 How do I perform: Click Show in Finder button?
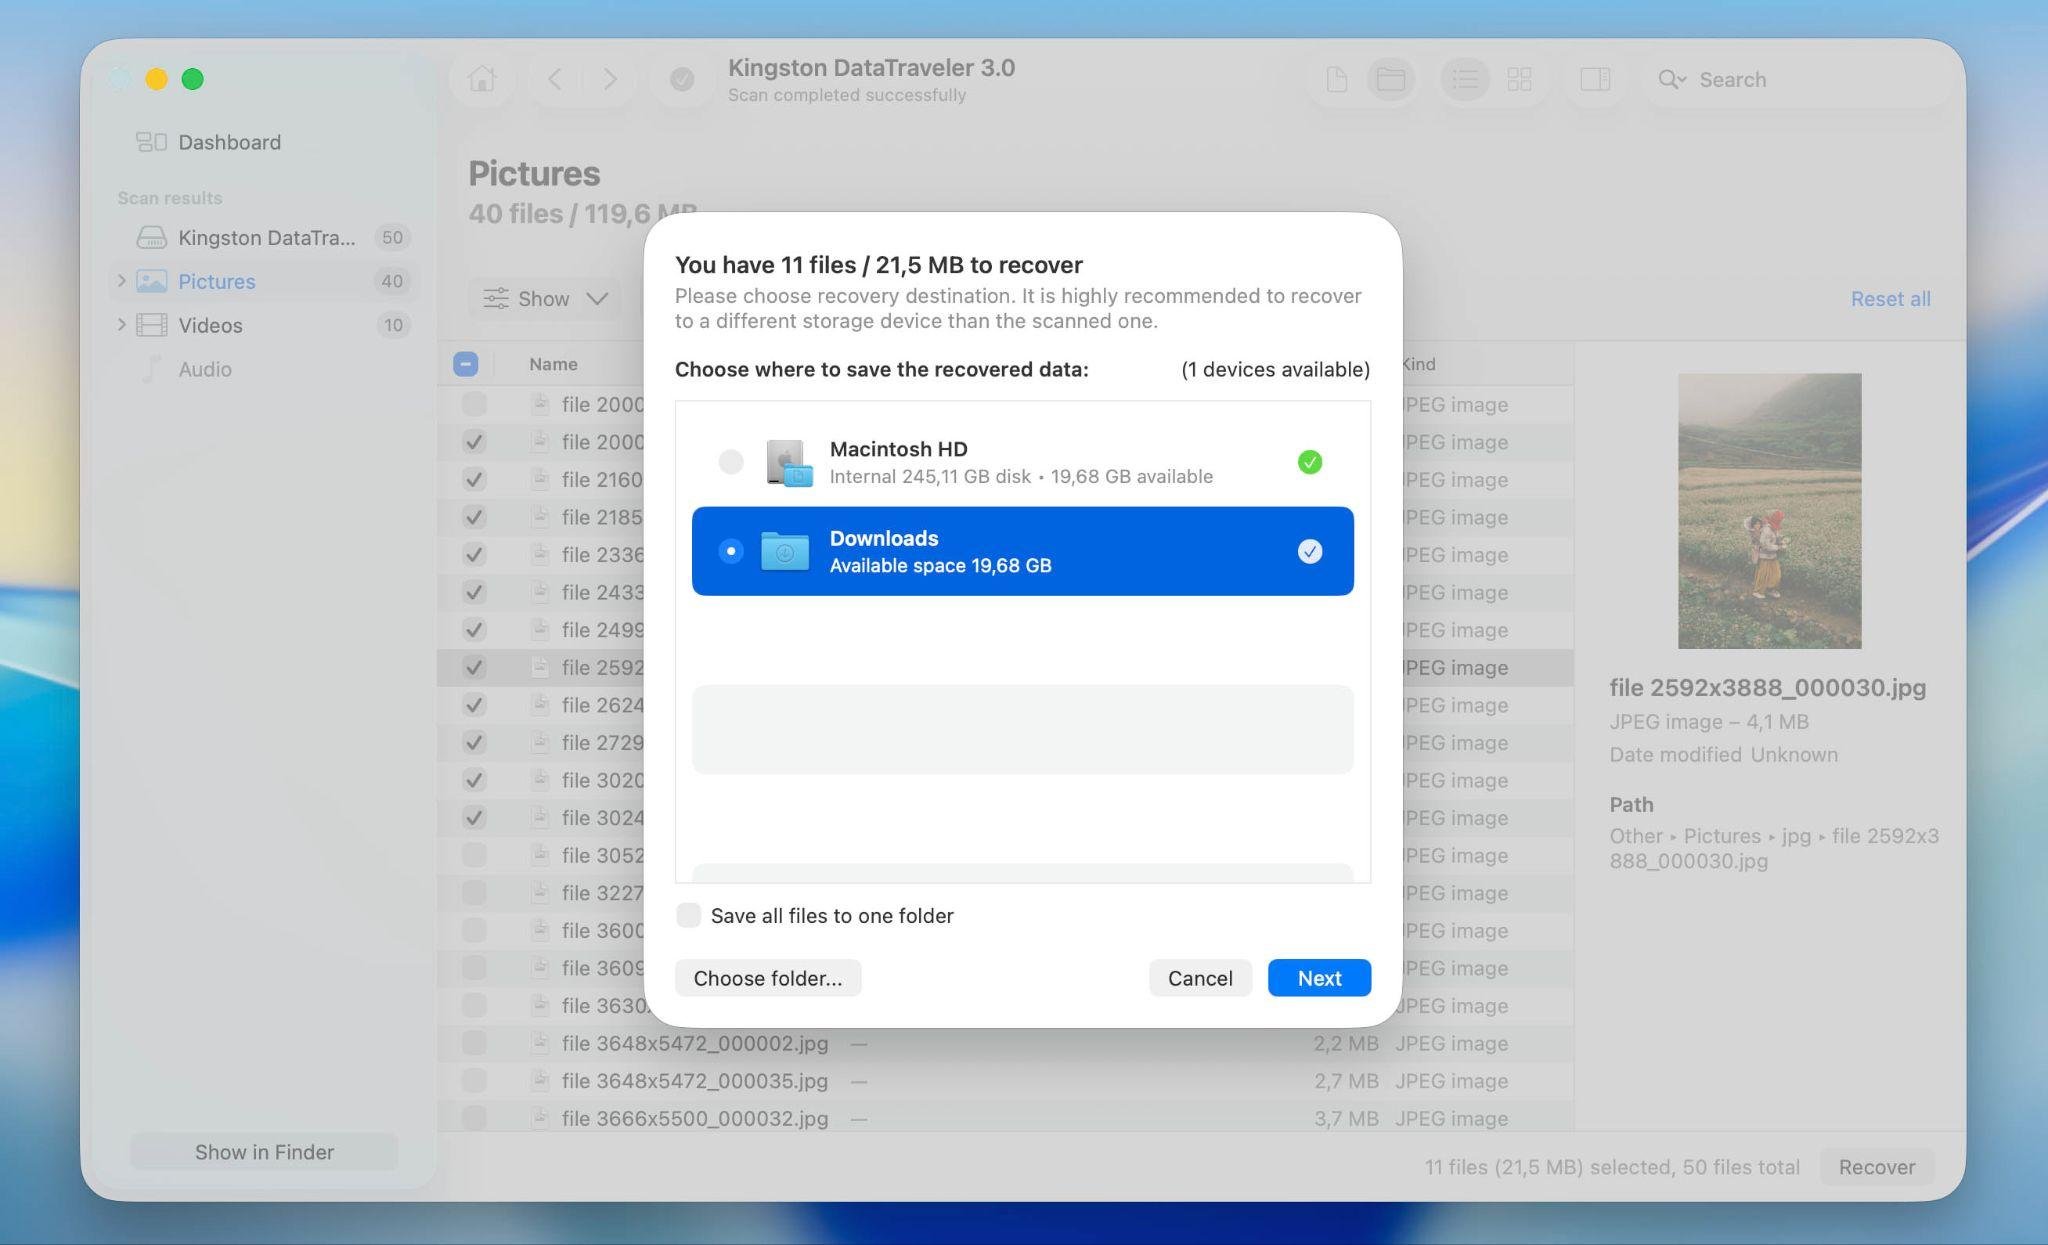point(264,1152)
